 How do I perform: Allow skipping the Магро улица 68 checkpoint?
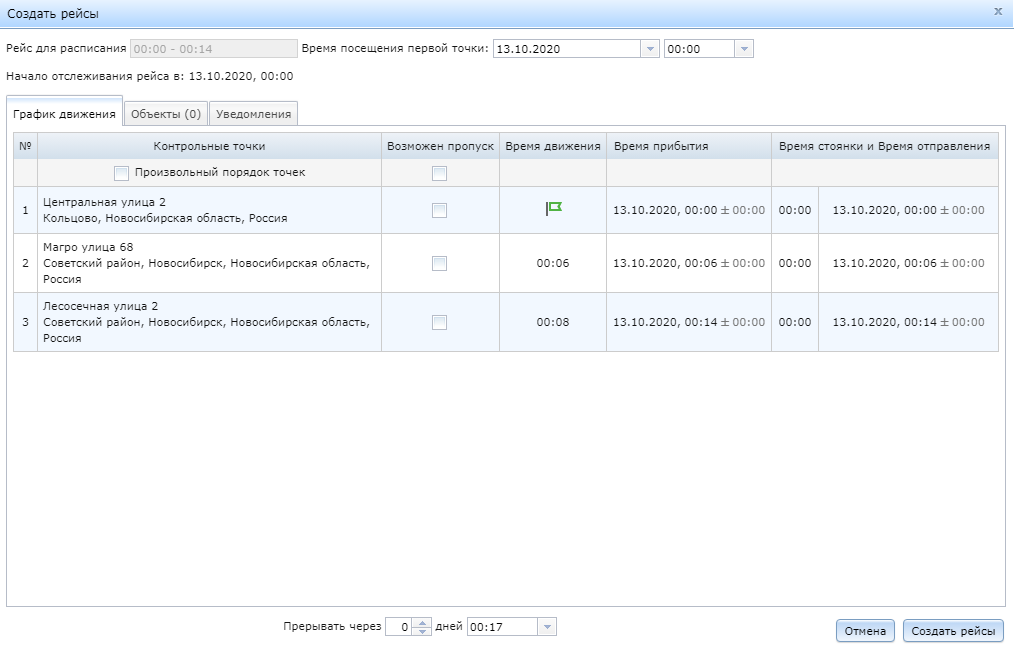coord(441,261)
